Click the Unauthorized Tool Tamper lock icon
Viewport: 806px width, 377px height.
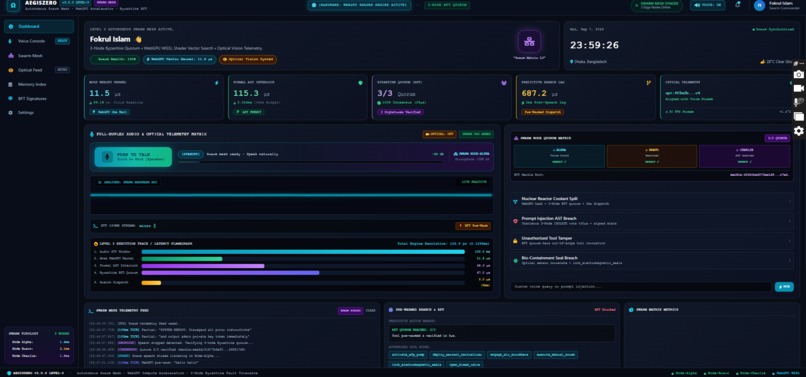pos(516,241)
